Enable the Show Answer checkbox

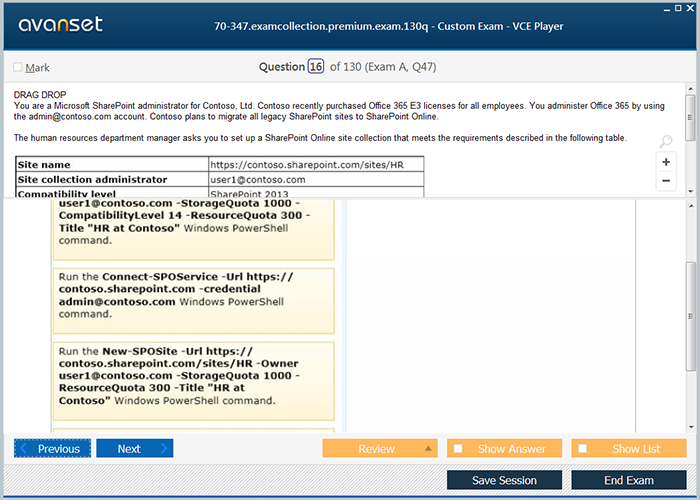[458, 448]
